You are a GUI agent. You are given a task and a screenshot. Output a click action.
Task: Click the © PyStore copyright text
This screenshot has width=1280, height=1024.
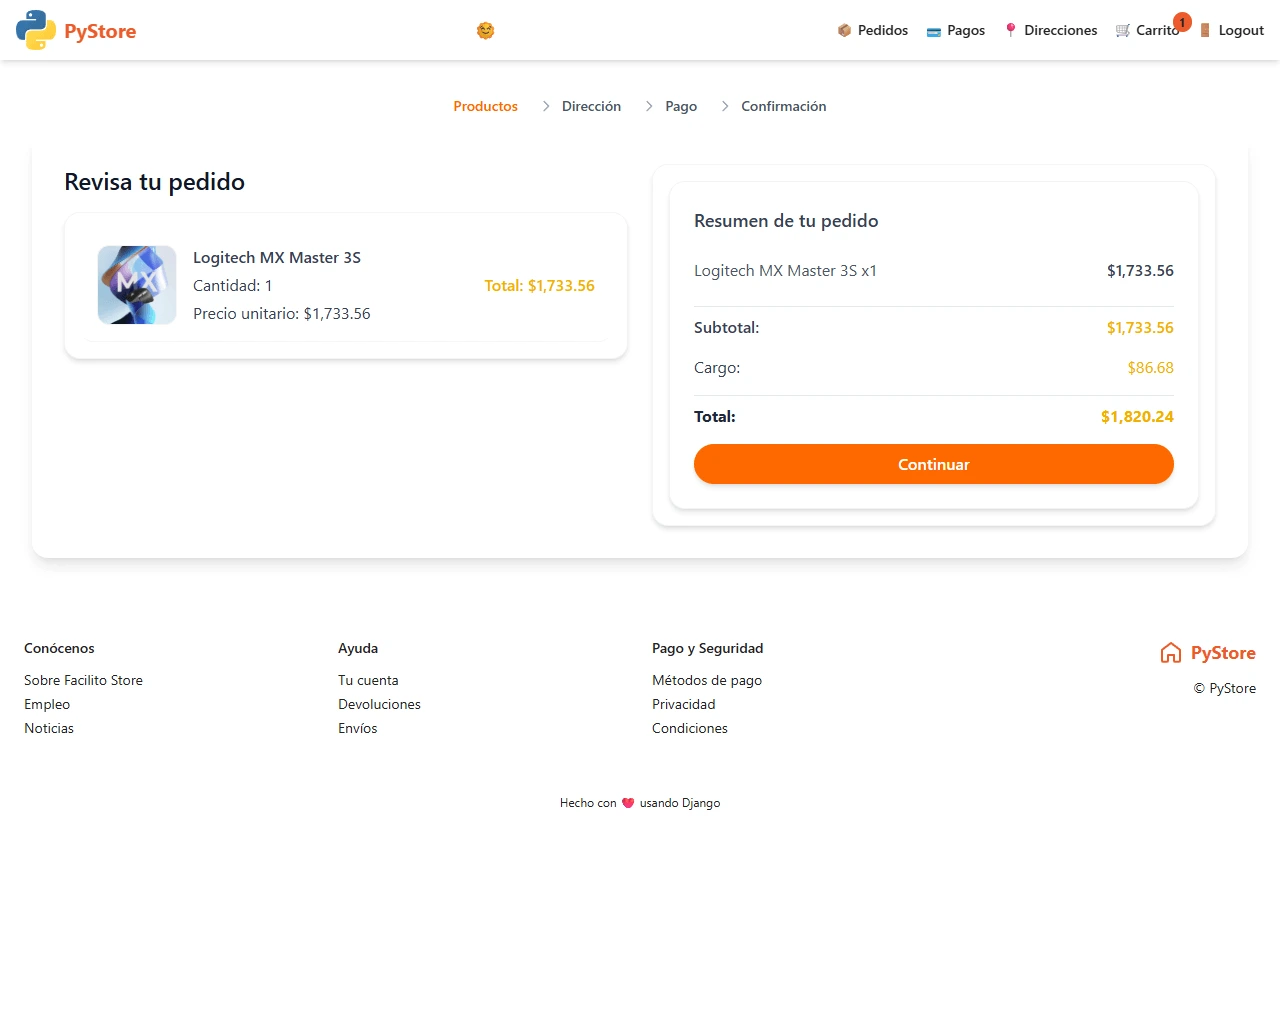pyautogui.click(x=1224, y=688)
